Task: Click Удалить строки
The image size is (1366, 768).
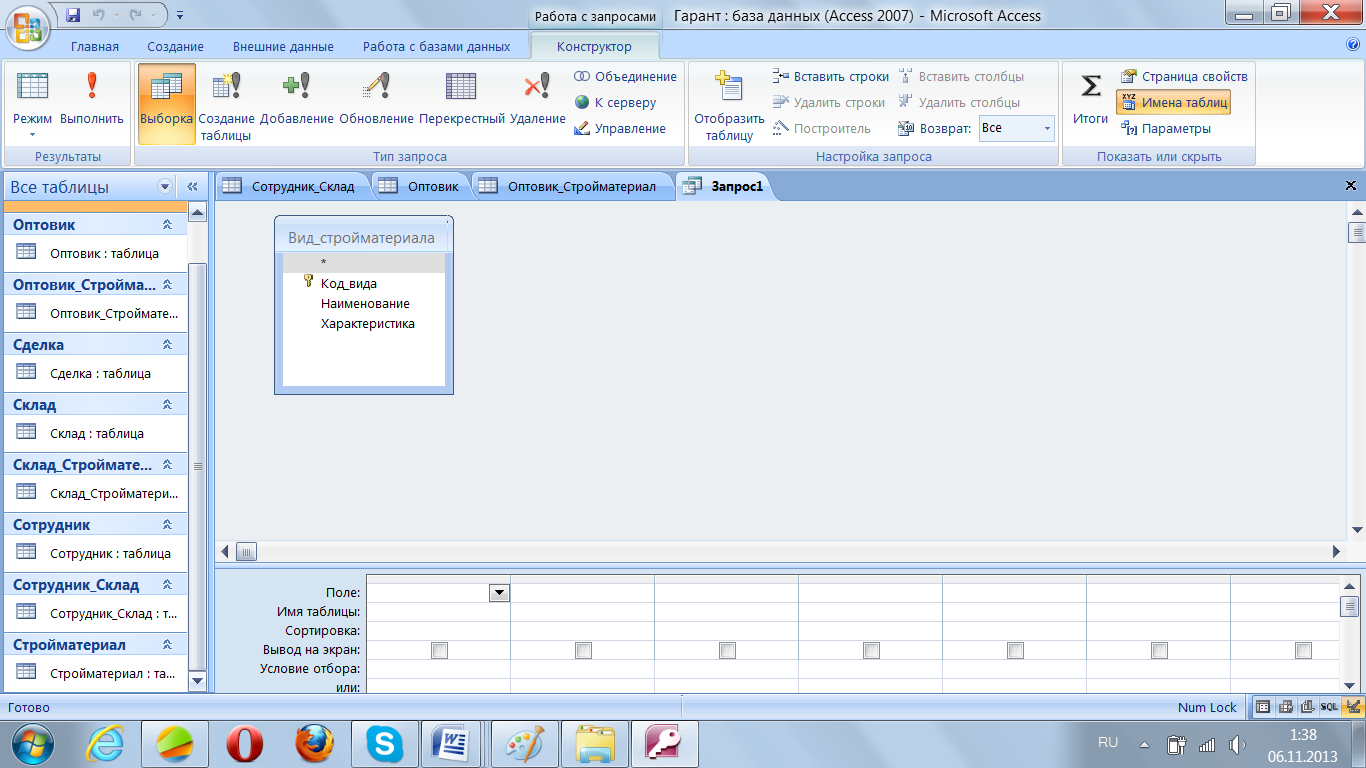Action: tap(828, 102)
